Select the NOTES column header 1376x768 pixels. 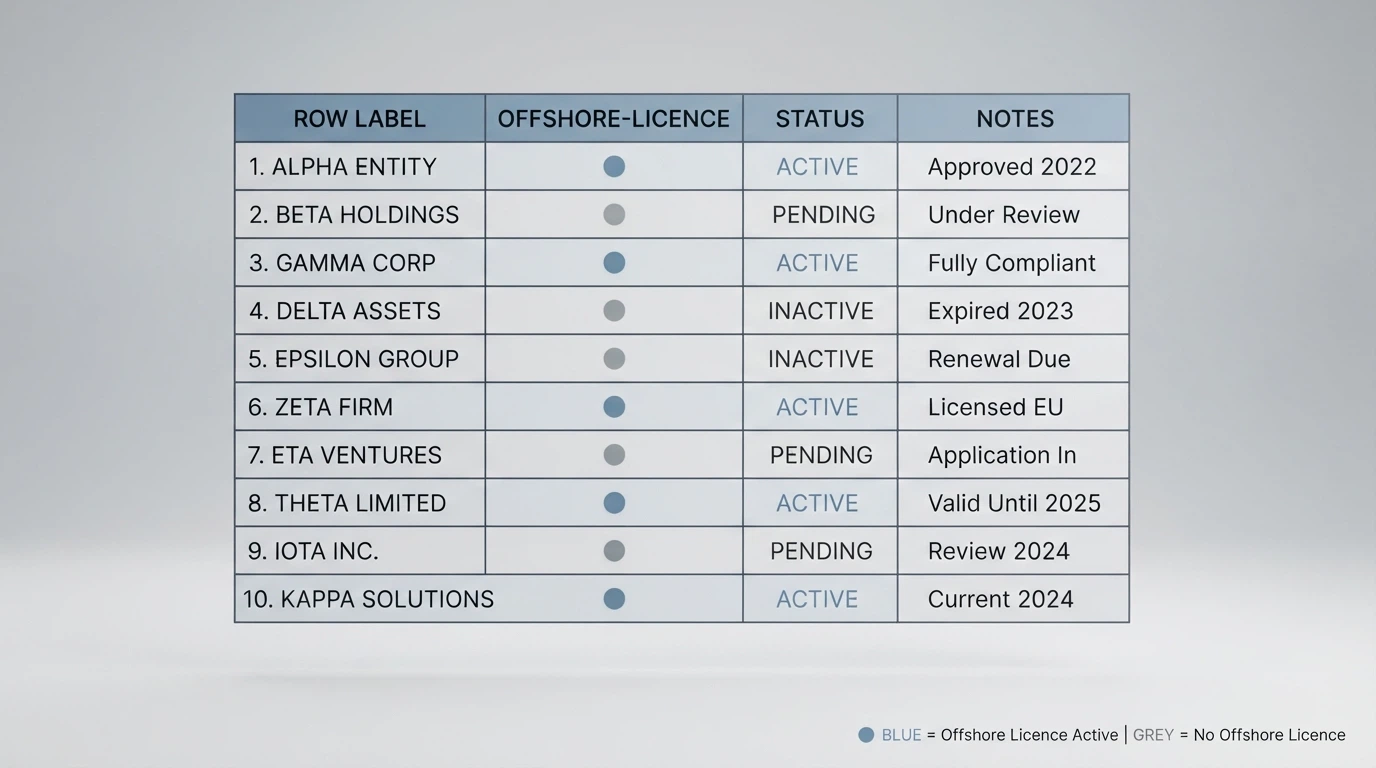point(1014,118)
